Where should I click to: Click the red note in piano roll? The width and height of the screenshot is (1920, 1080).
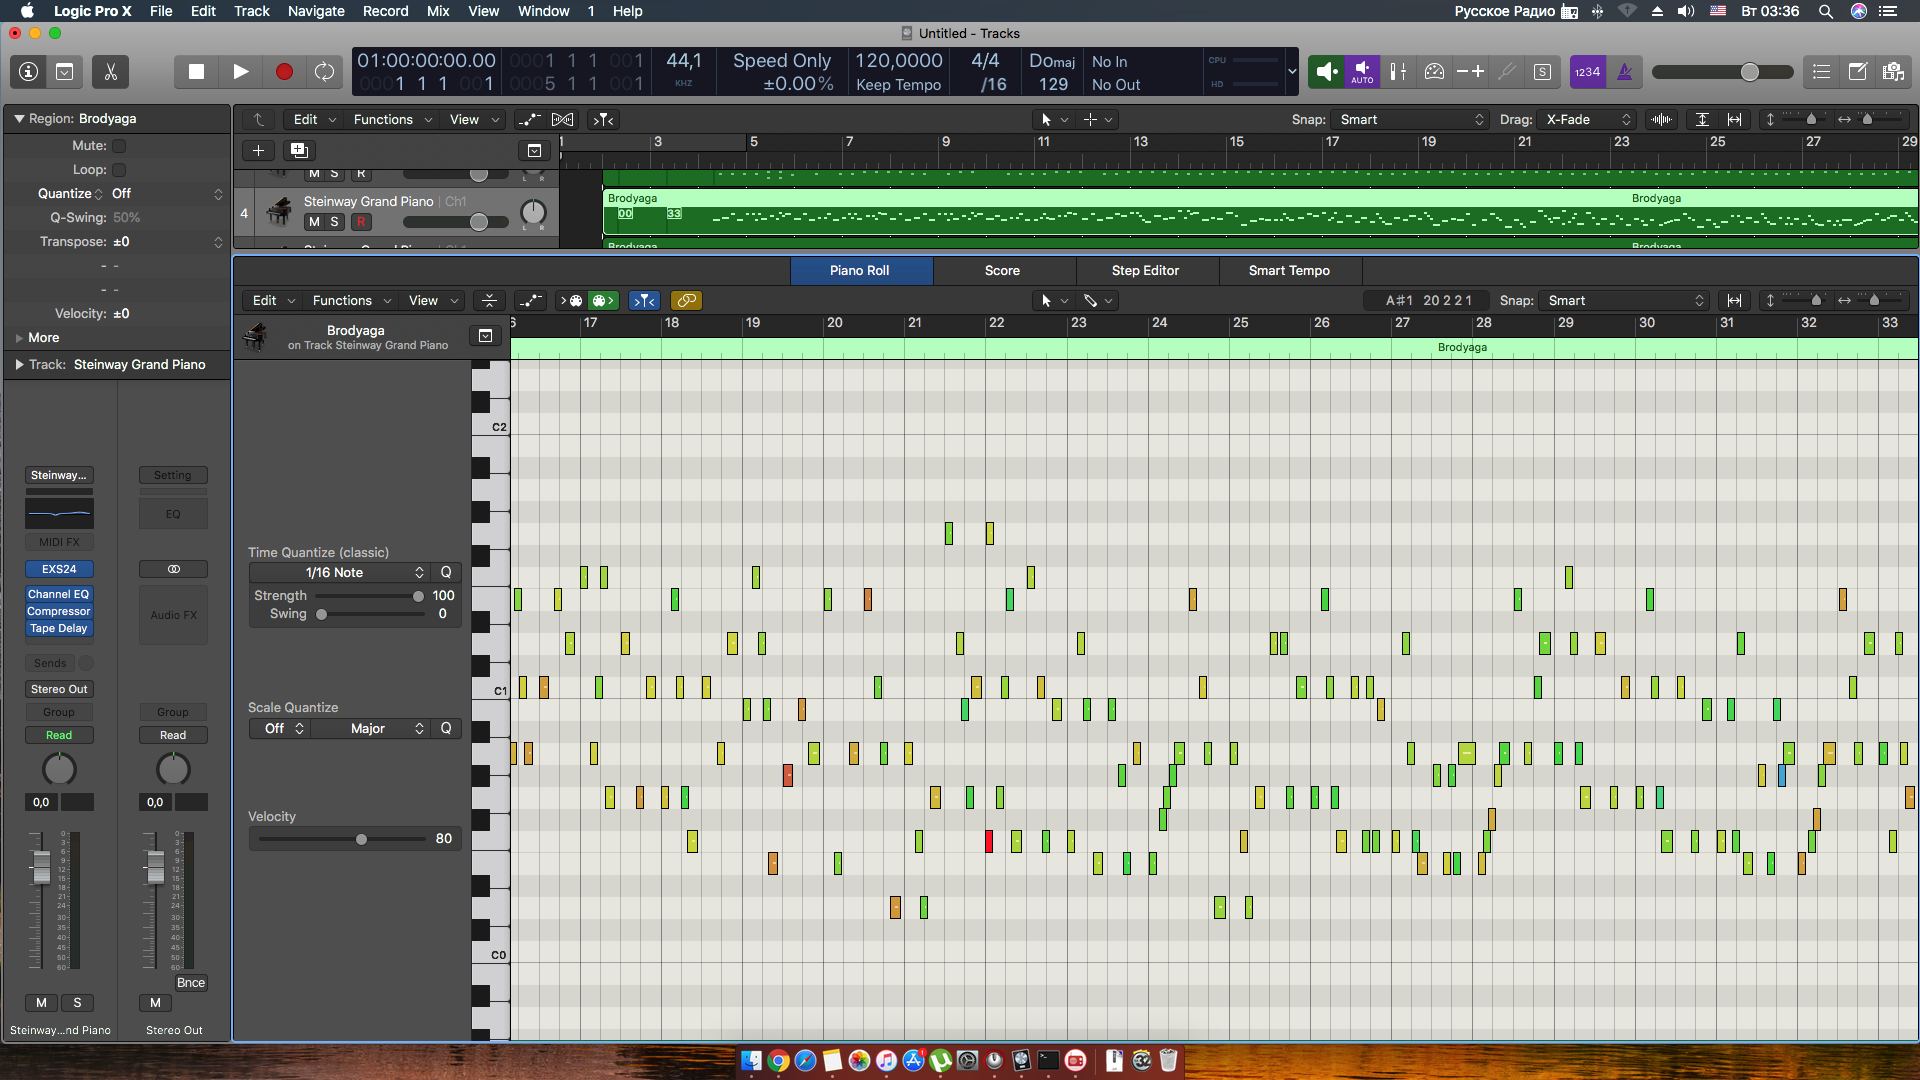(x=989, y=842)
